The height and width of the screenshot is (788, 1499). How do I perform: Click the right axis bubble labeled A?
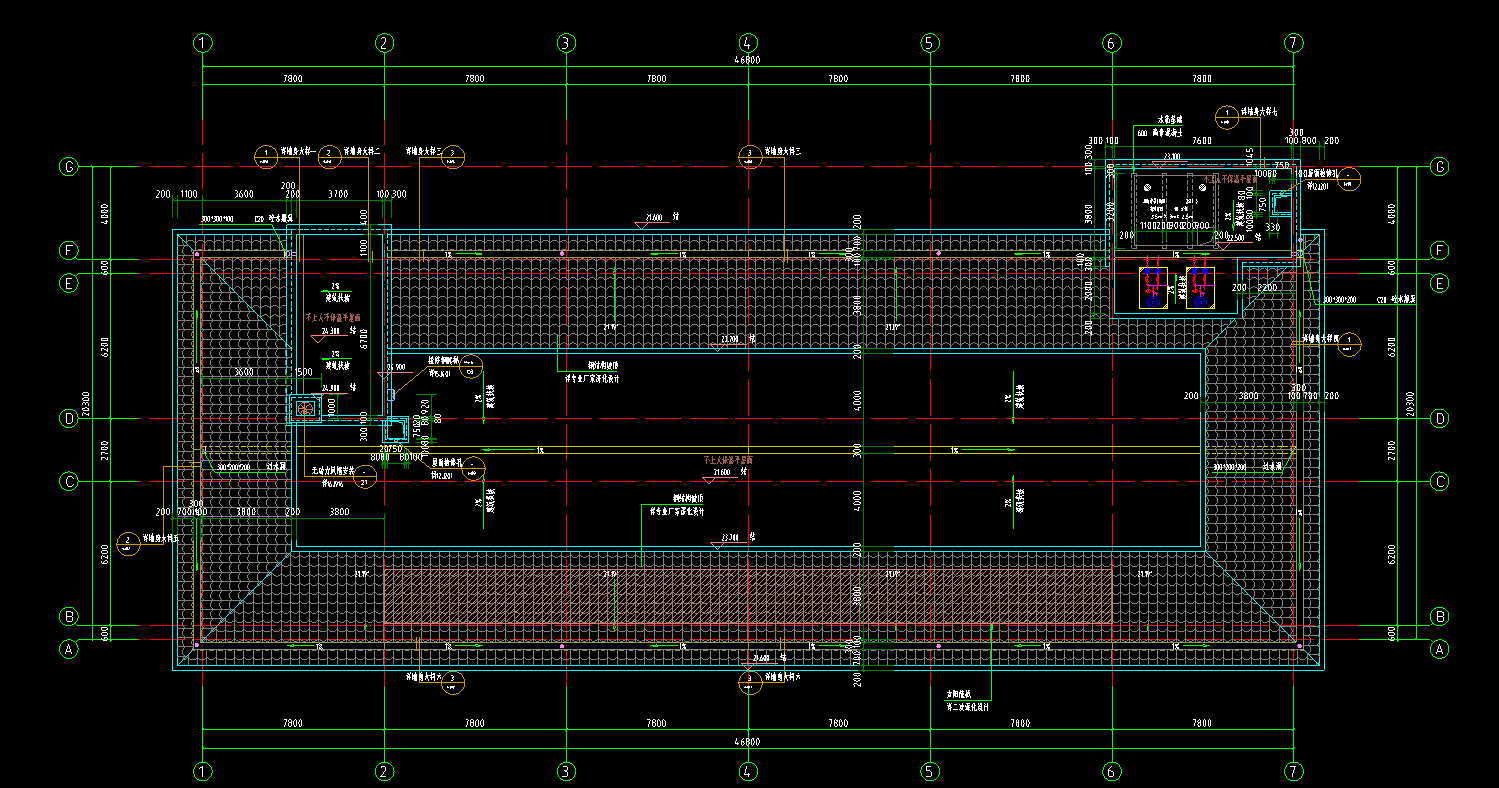[1440, 649]
